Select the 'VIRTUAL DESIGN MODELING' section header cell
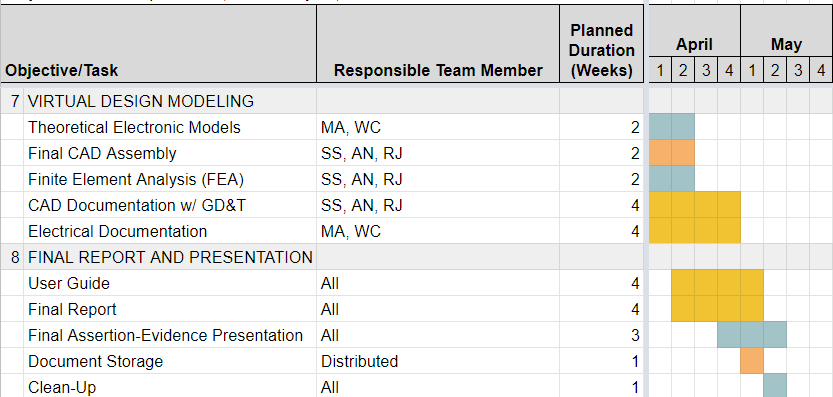 click(x=170, y=100)
